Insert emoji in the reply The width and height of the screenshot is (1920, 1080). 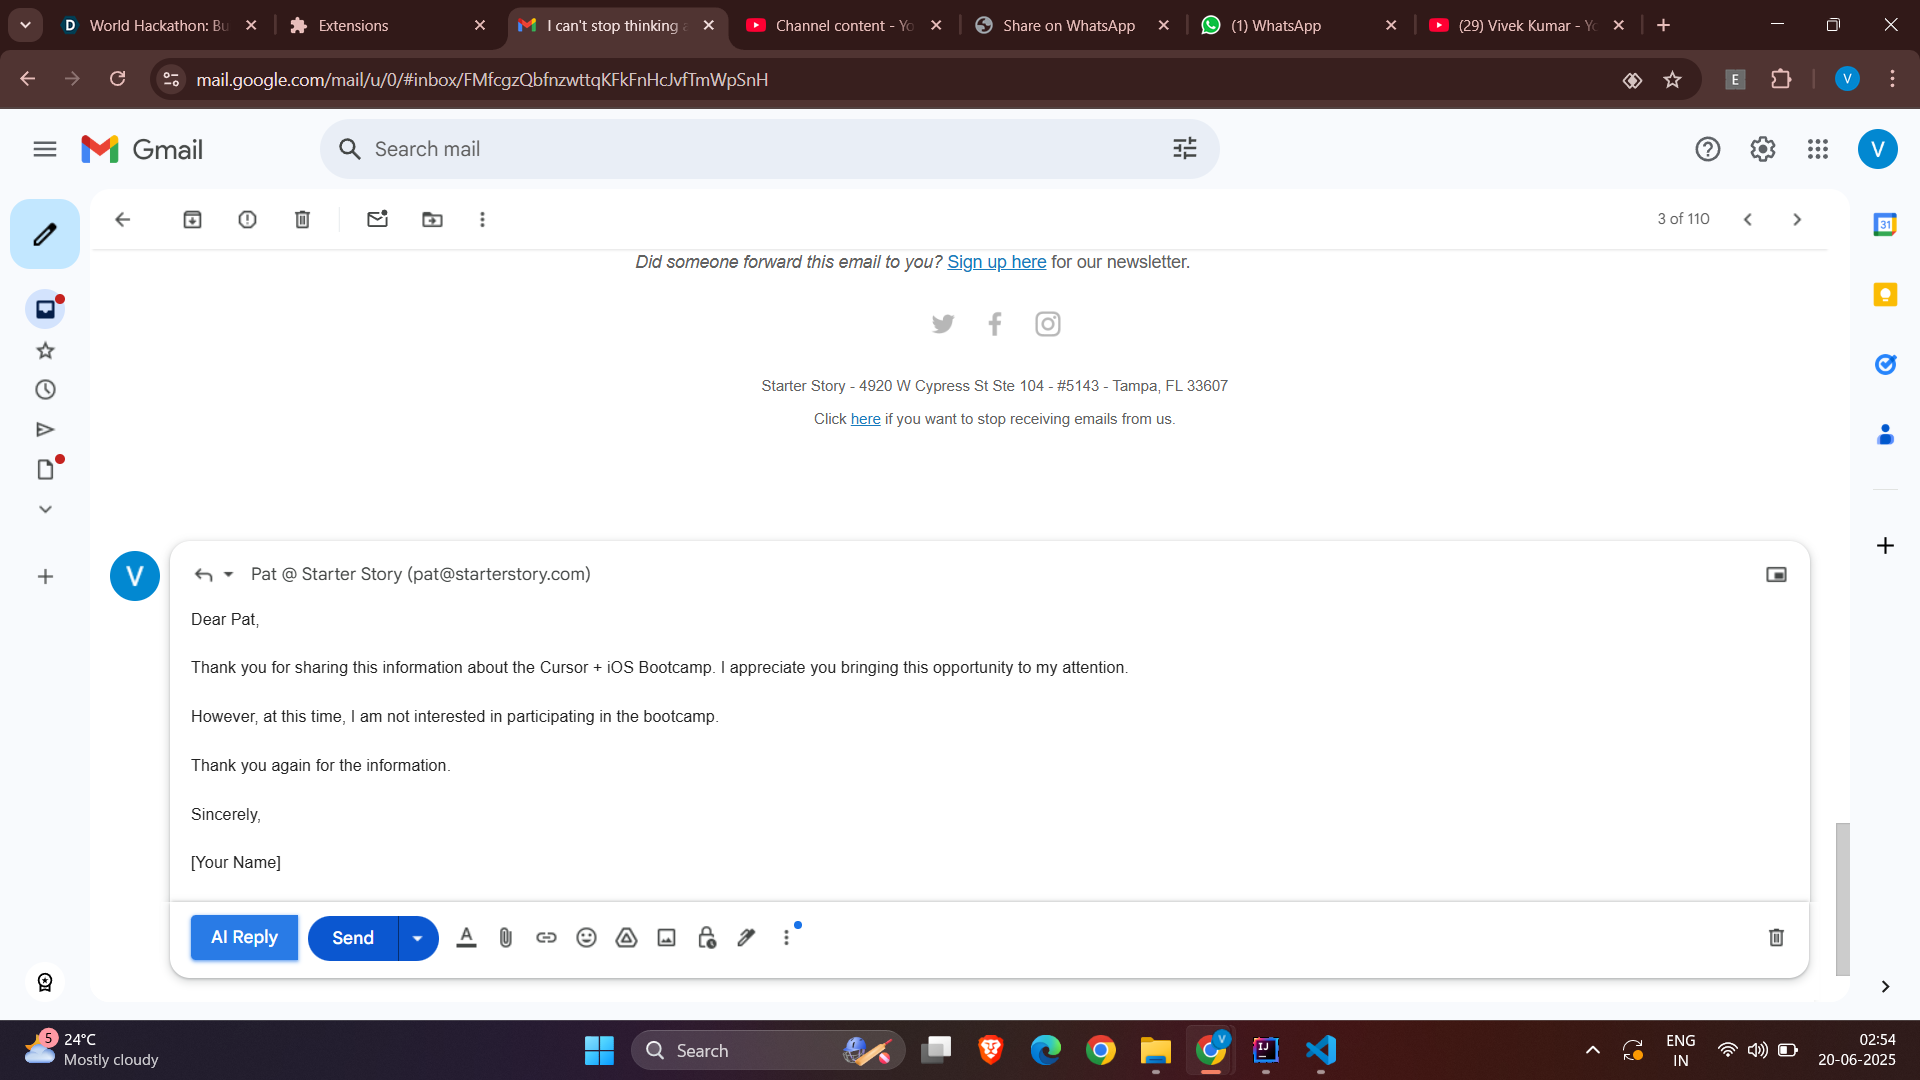(586, 938)
